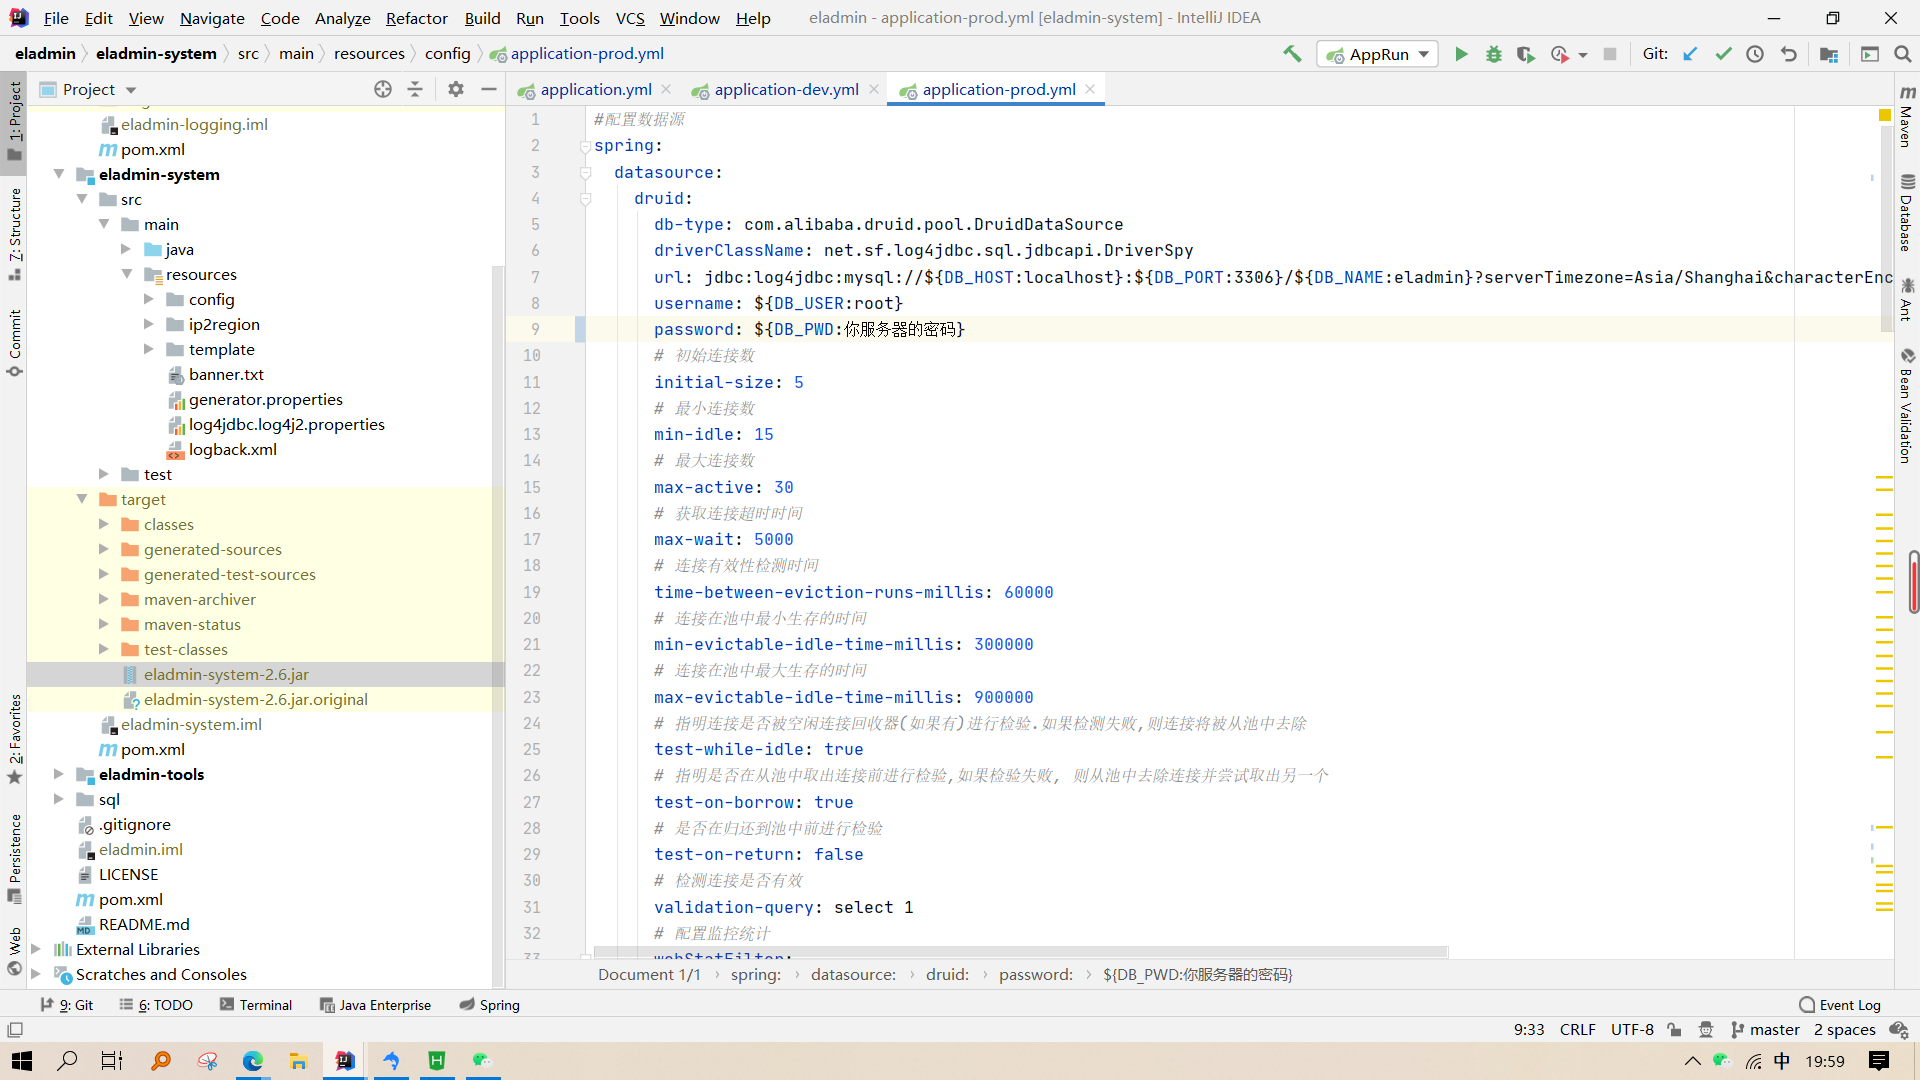Image resolution: width=1920 pixels, height=1080 pixels.
Task: Open the Refactor menu
Action: 416,18
